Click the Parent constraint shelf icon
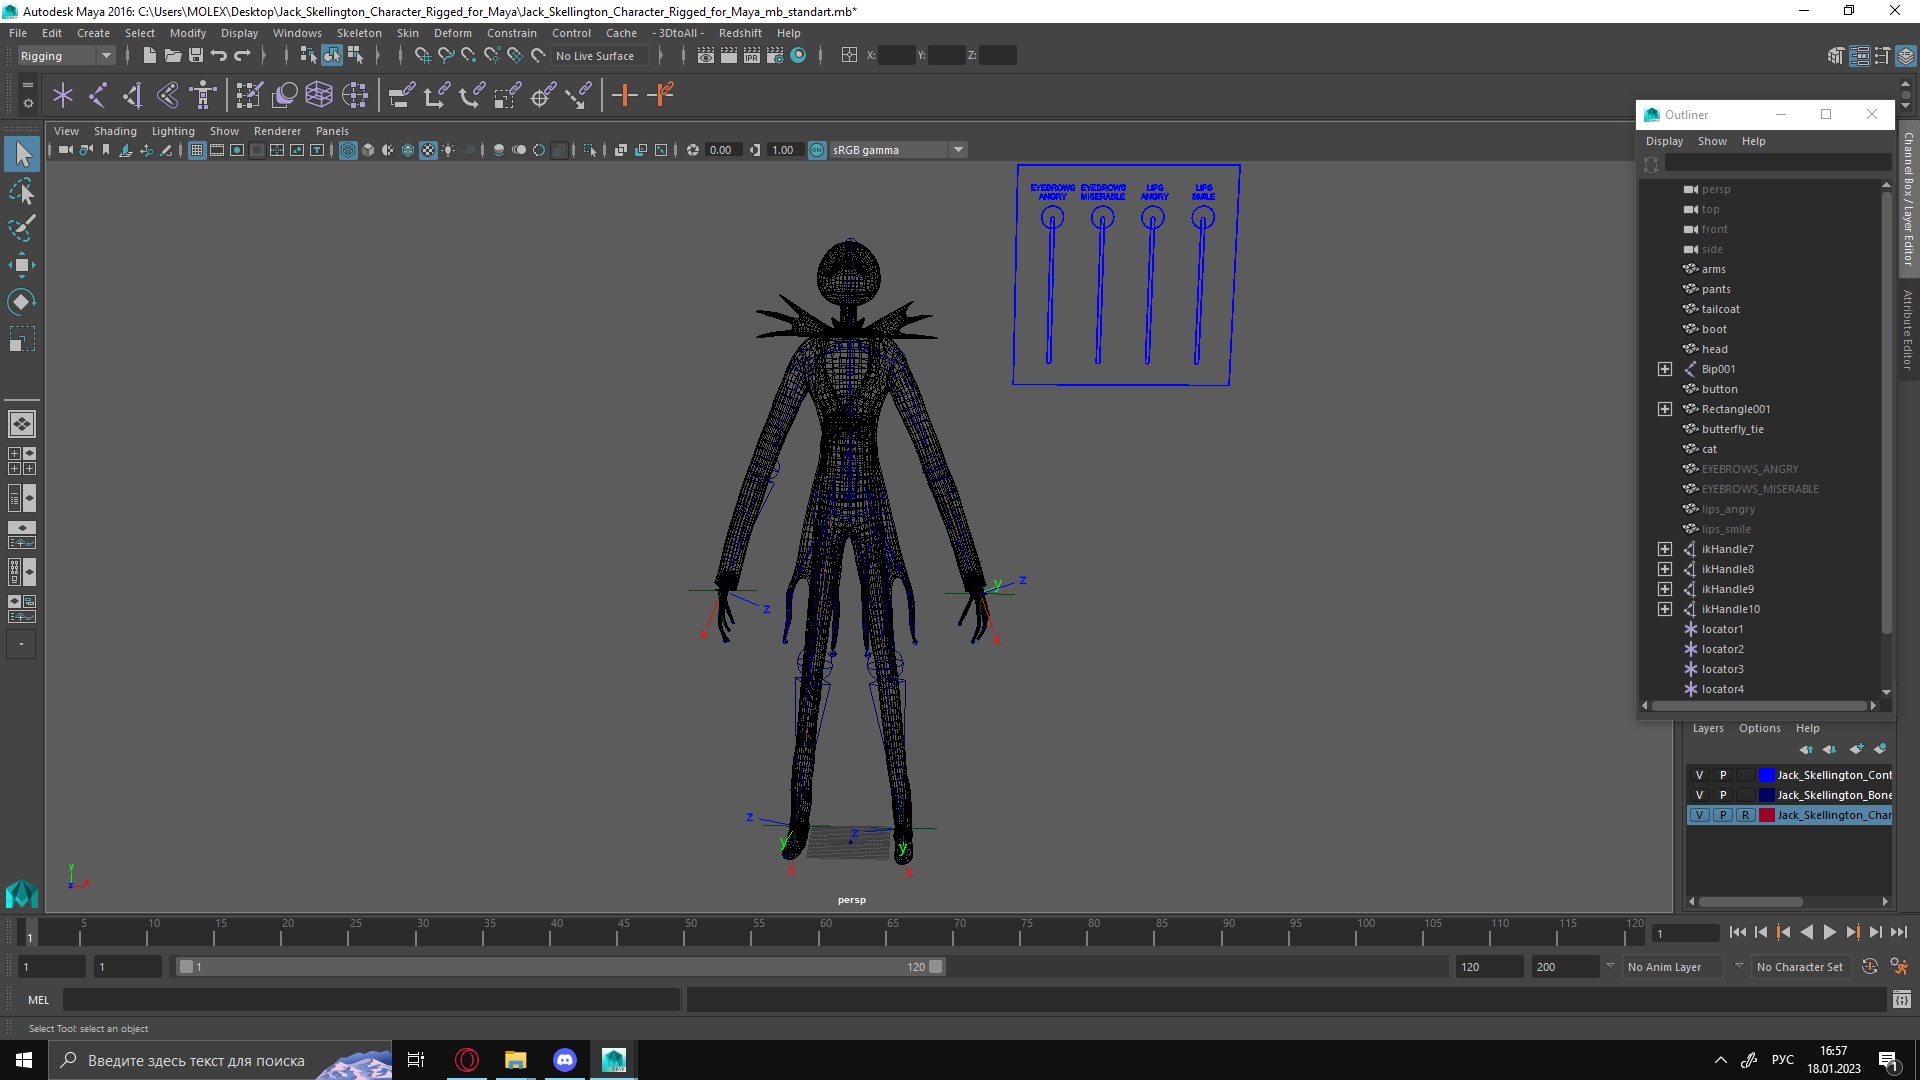 click(401, 96)
